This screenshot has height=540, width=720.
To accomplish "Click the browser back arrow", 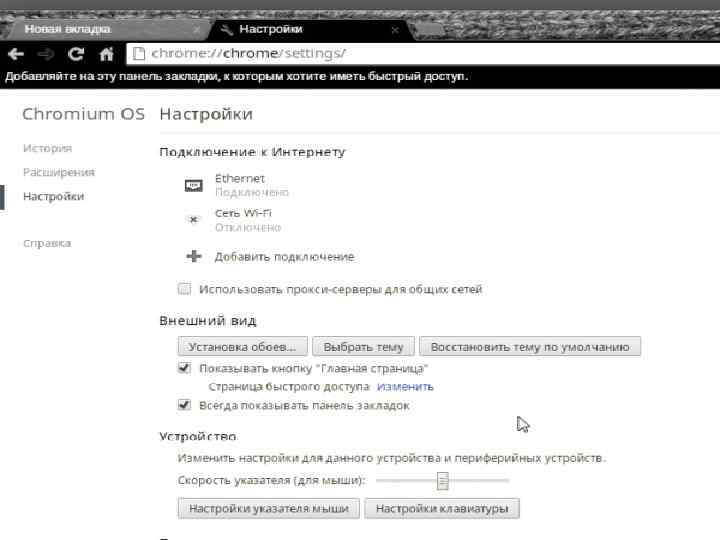I will coord(16,54).
